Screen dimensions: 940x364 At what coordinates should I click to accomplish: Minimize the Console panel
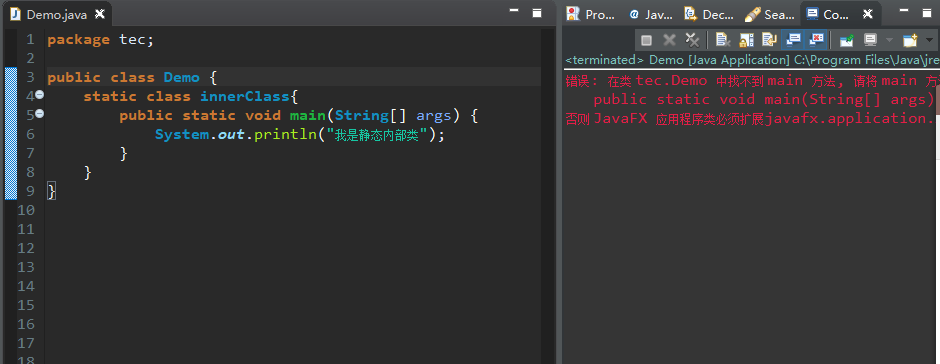tap(904, 11)
